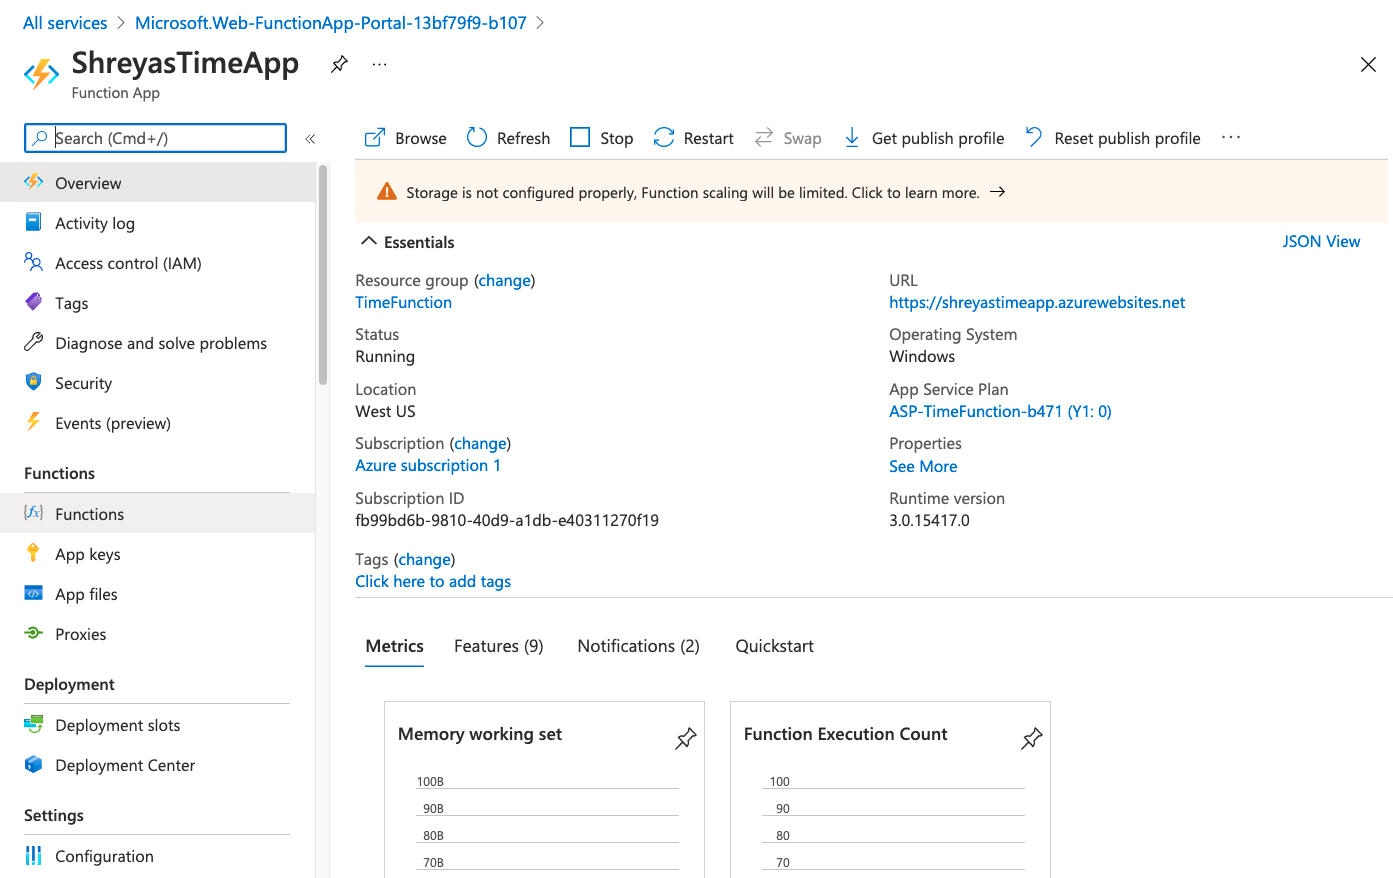The height and width of the screenshot is (878, 1393).
Task: Click the App keys key icon
Action: (x=34, y=553)
